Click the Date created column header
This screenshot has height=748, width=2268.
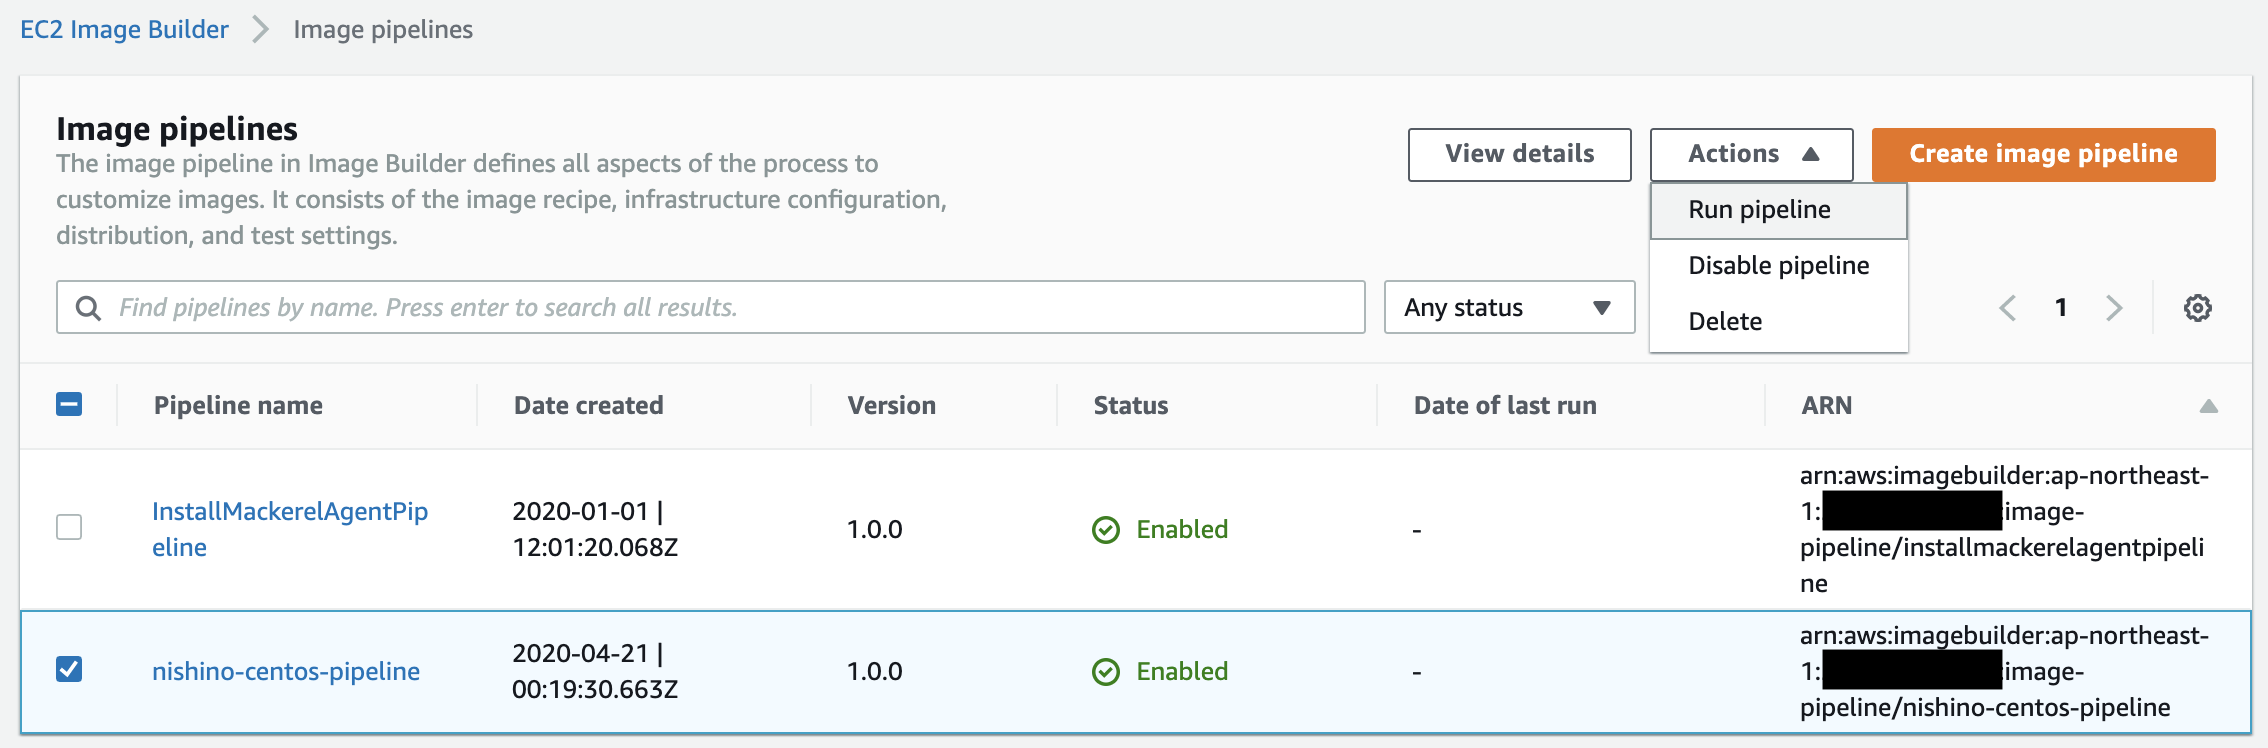coord(588,406)
